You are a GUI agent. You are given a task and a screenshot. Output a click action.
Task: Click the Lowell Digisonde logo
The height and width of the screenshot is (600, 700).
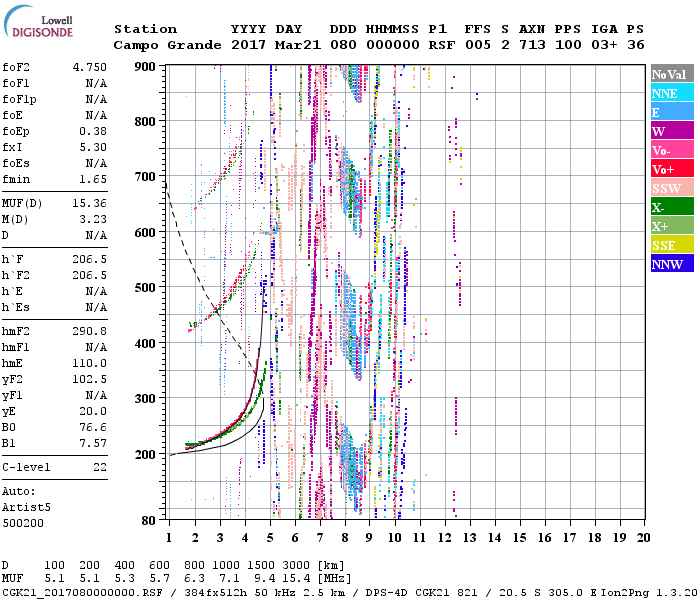pos(38,22)
